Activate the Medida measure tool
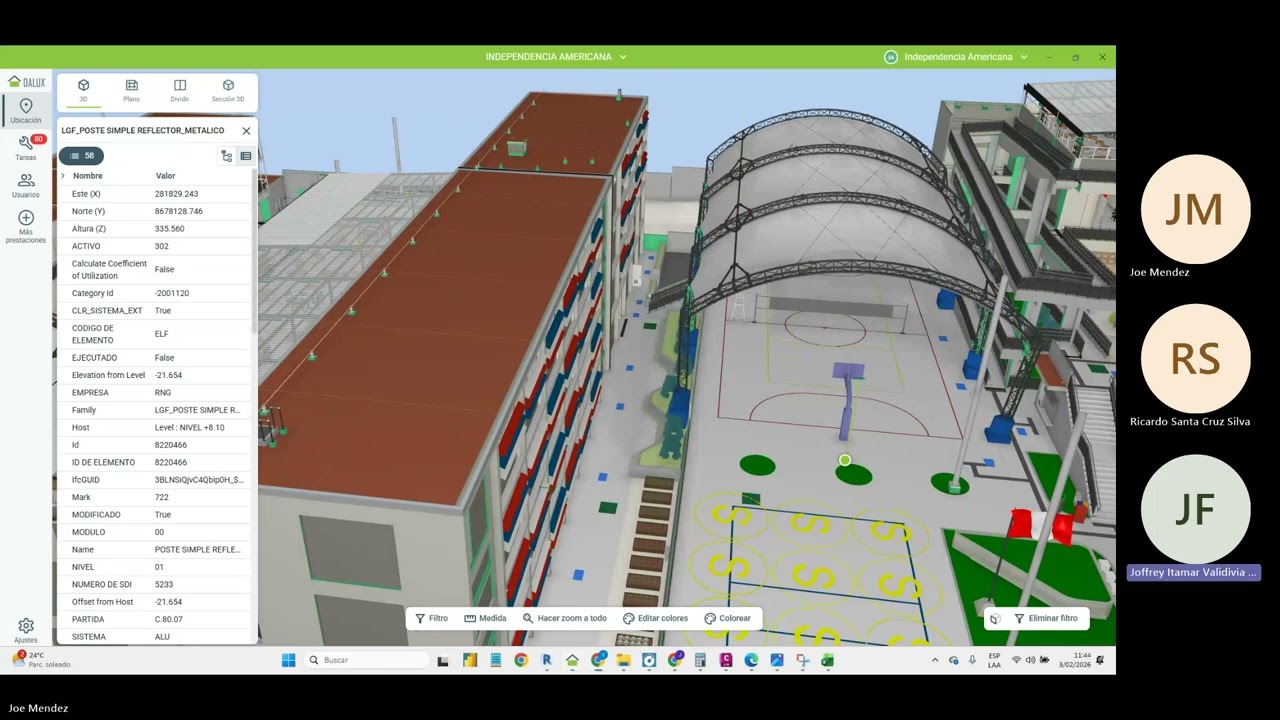The image size is (1280, 720). [x=486, y=618]
